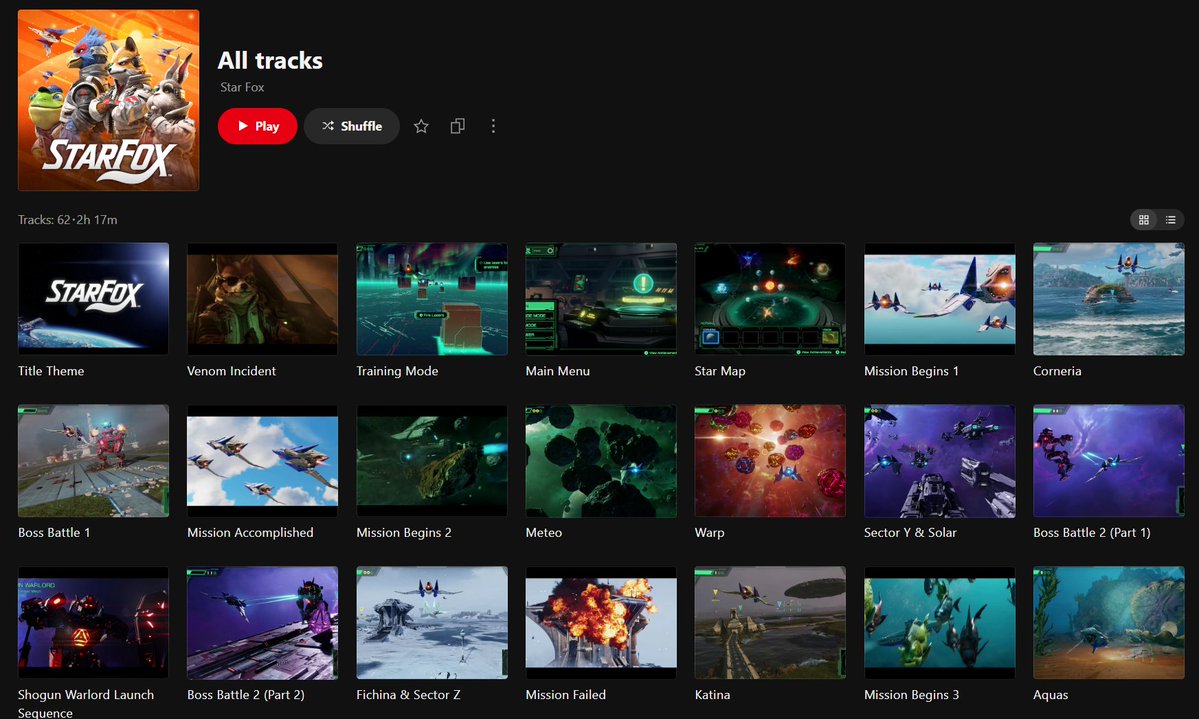1199x719 pixels.
Task: Click the 'Meteo' track title
Action: coord(544,532)
